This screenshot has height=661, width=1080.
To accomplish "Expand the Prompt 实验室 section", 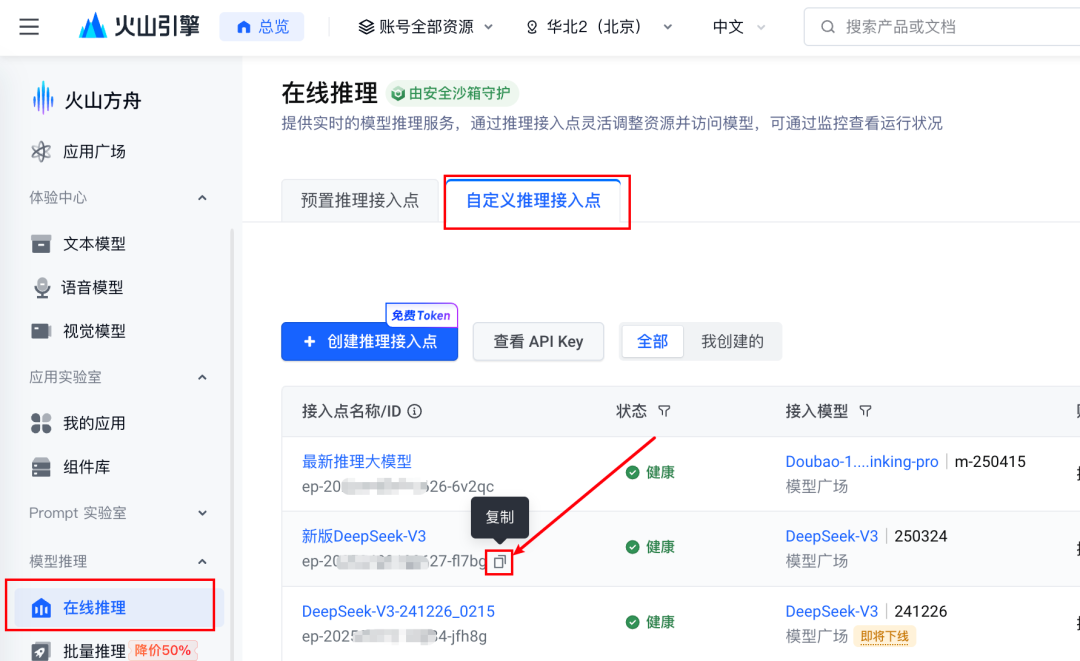I will (202, 513).
